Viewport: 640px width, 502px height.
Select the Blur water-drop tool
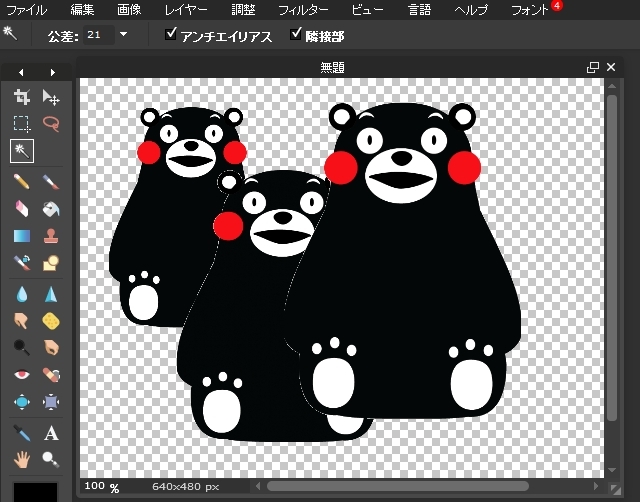pyautogui.click(x=22, y=294)
